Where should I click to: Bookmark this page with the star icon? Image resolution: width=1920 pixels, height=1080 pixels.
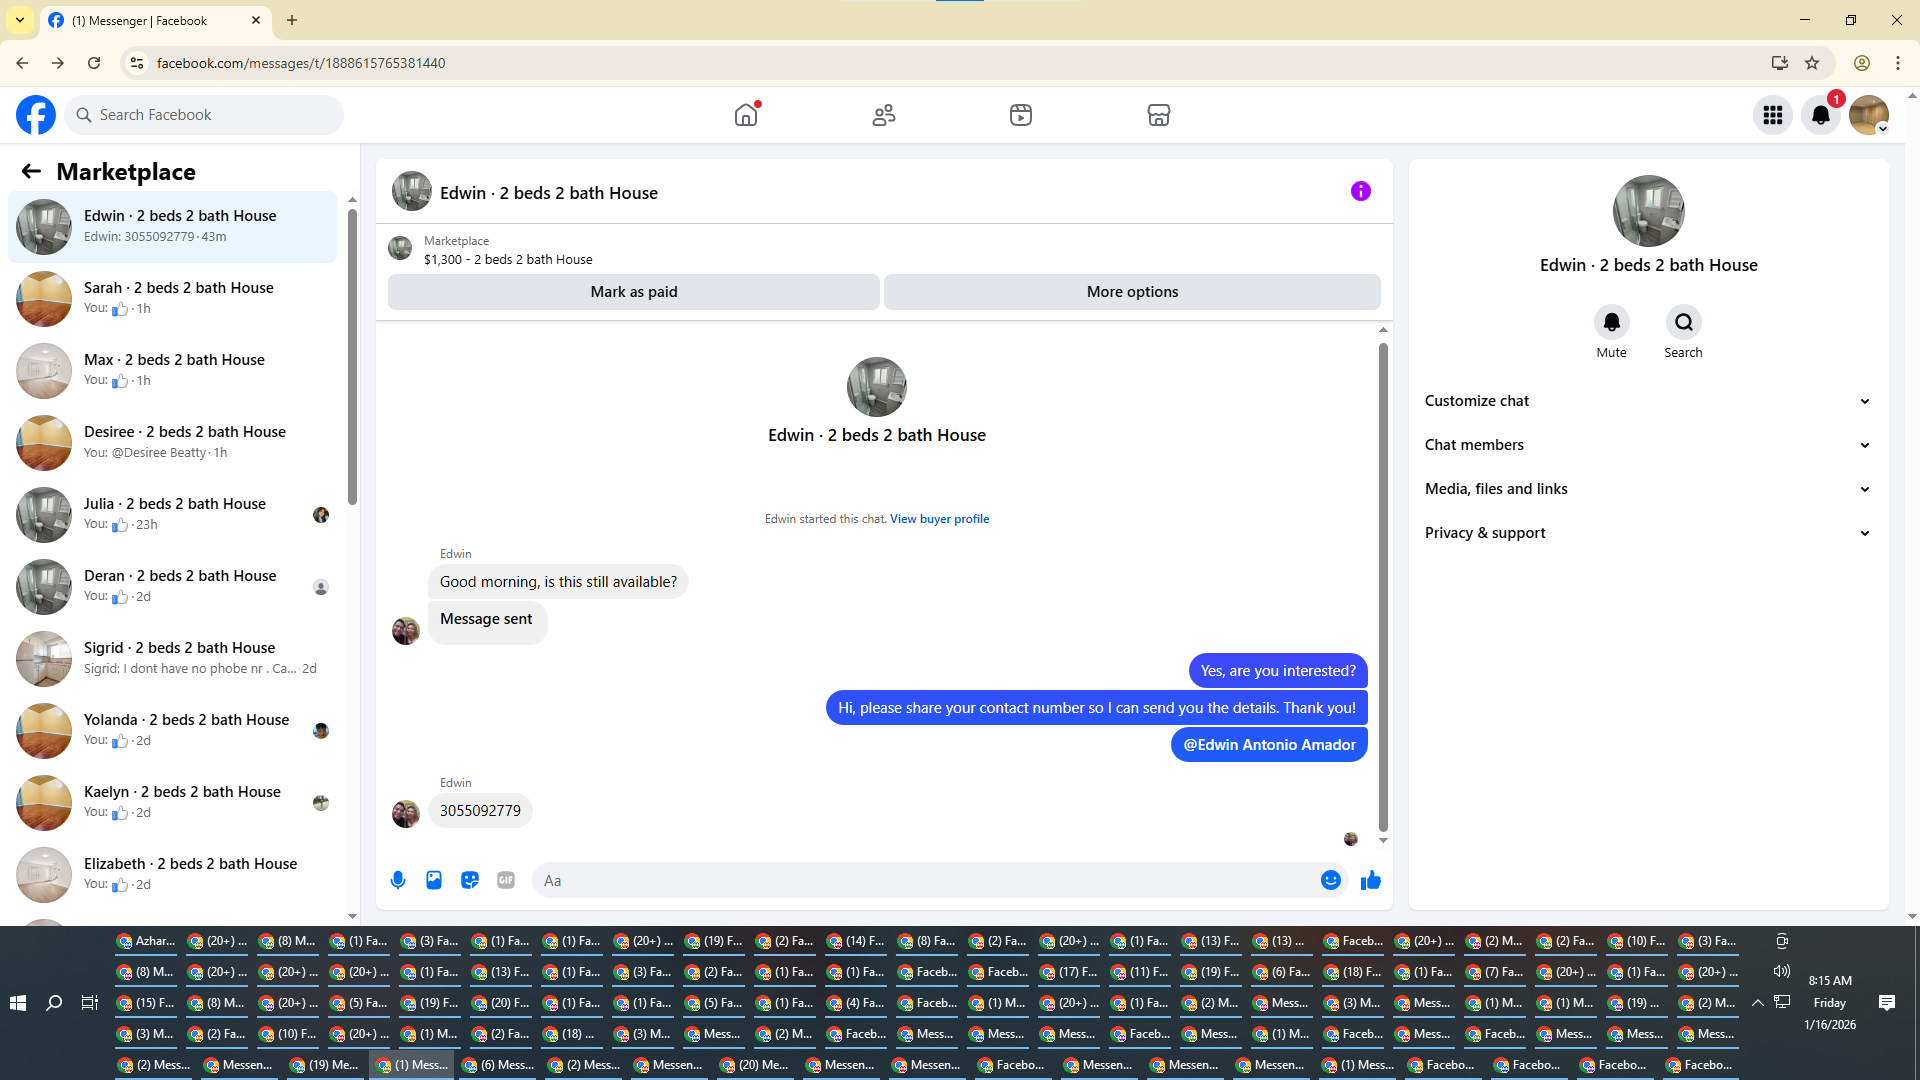tap(1812, 63)
